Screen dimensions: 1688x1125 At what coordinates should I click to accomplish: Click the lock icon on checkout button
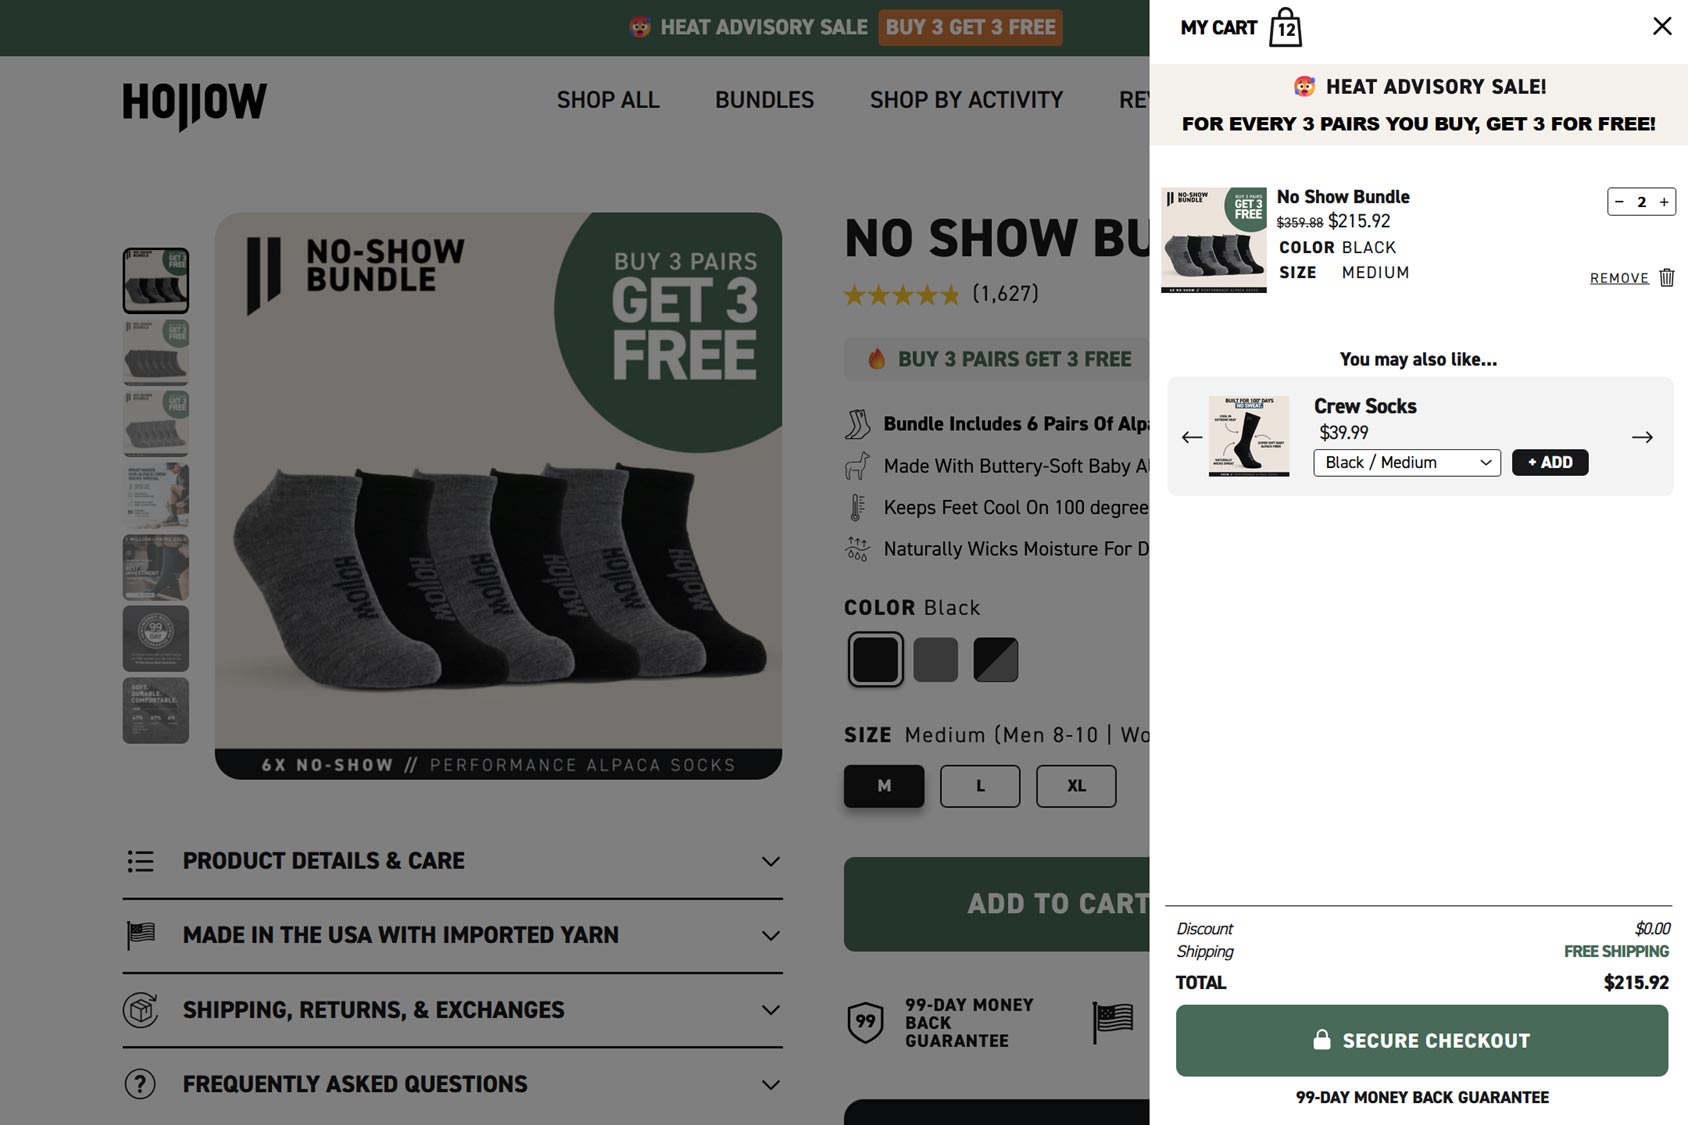(1322, 1040)
